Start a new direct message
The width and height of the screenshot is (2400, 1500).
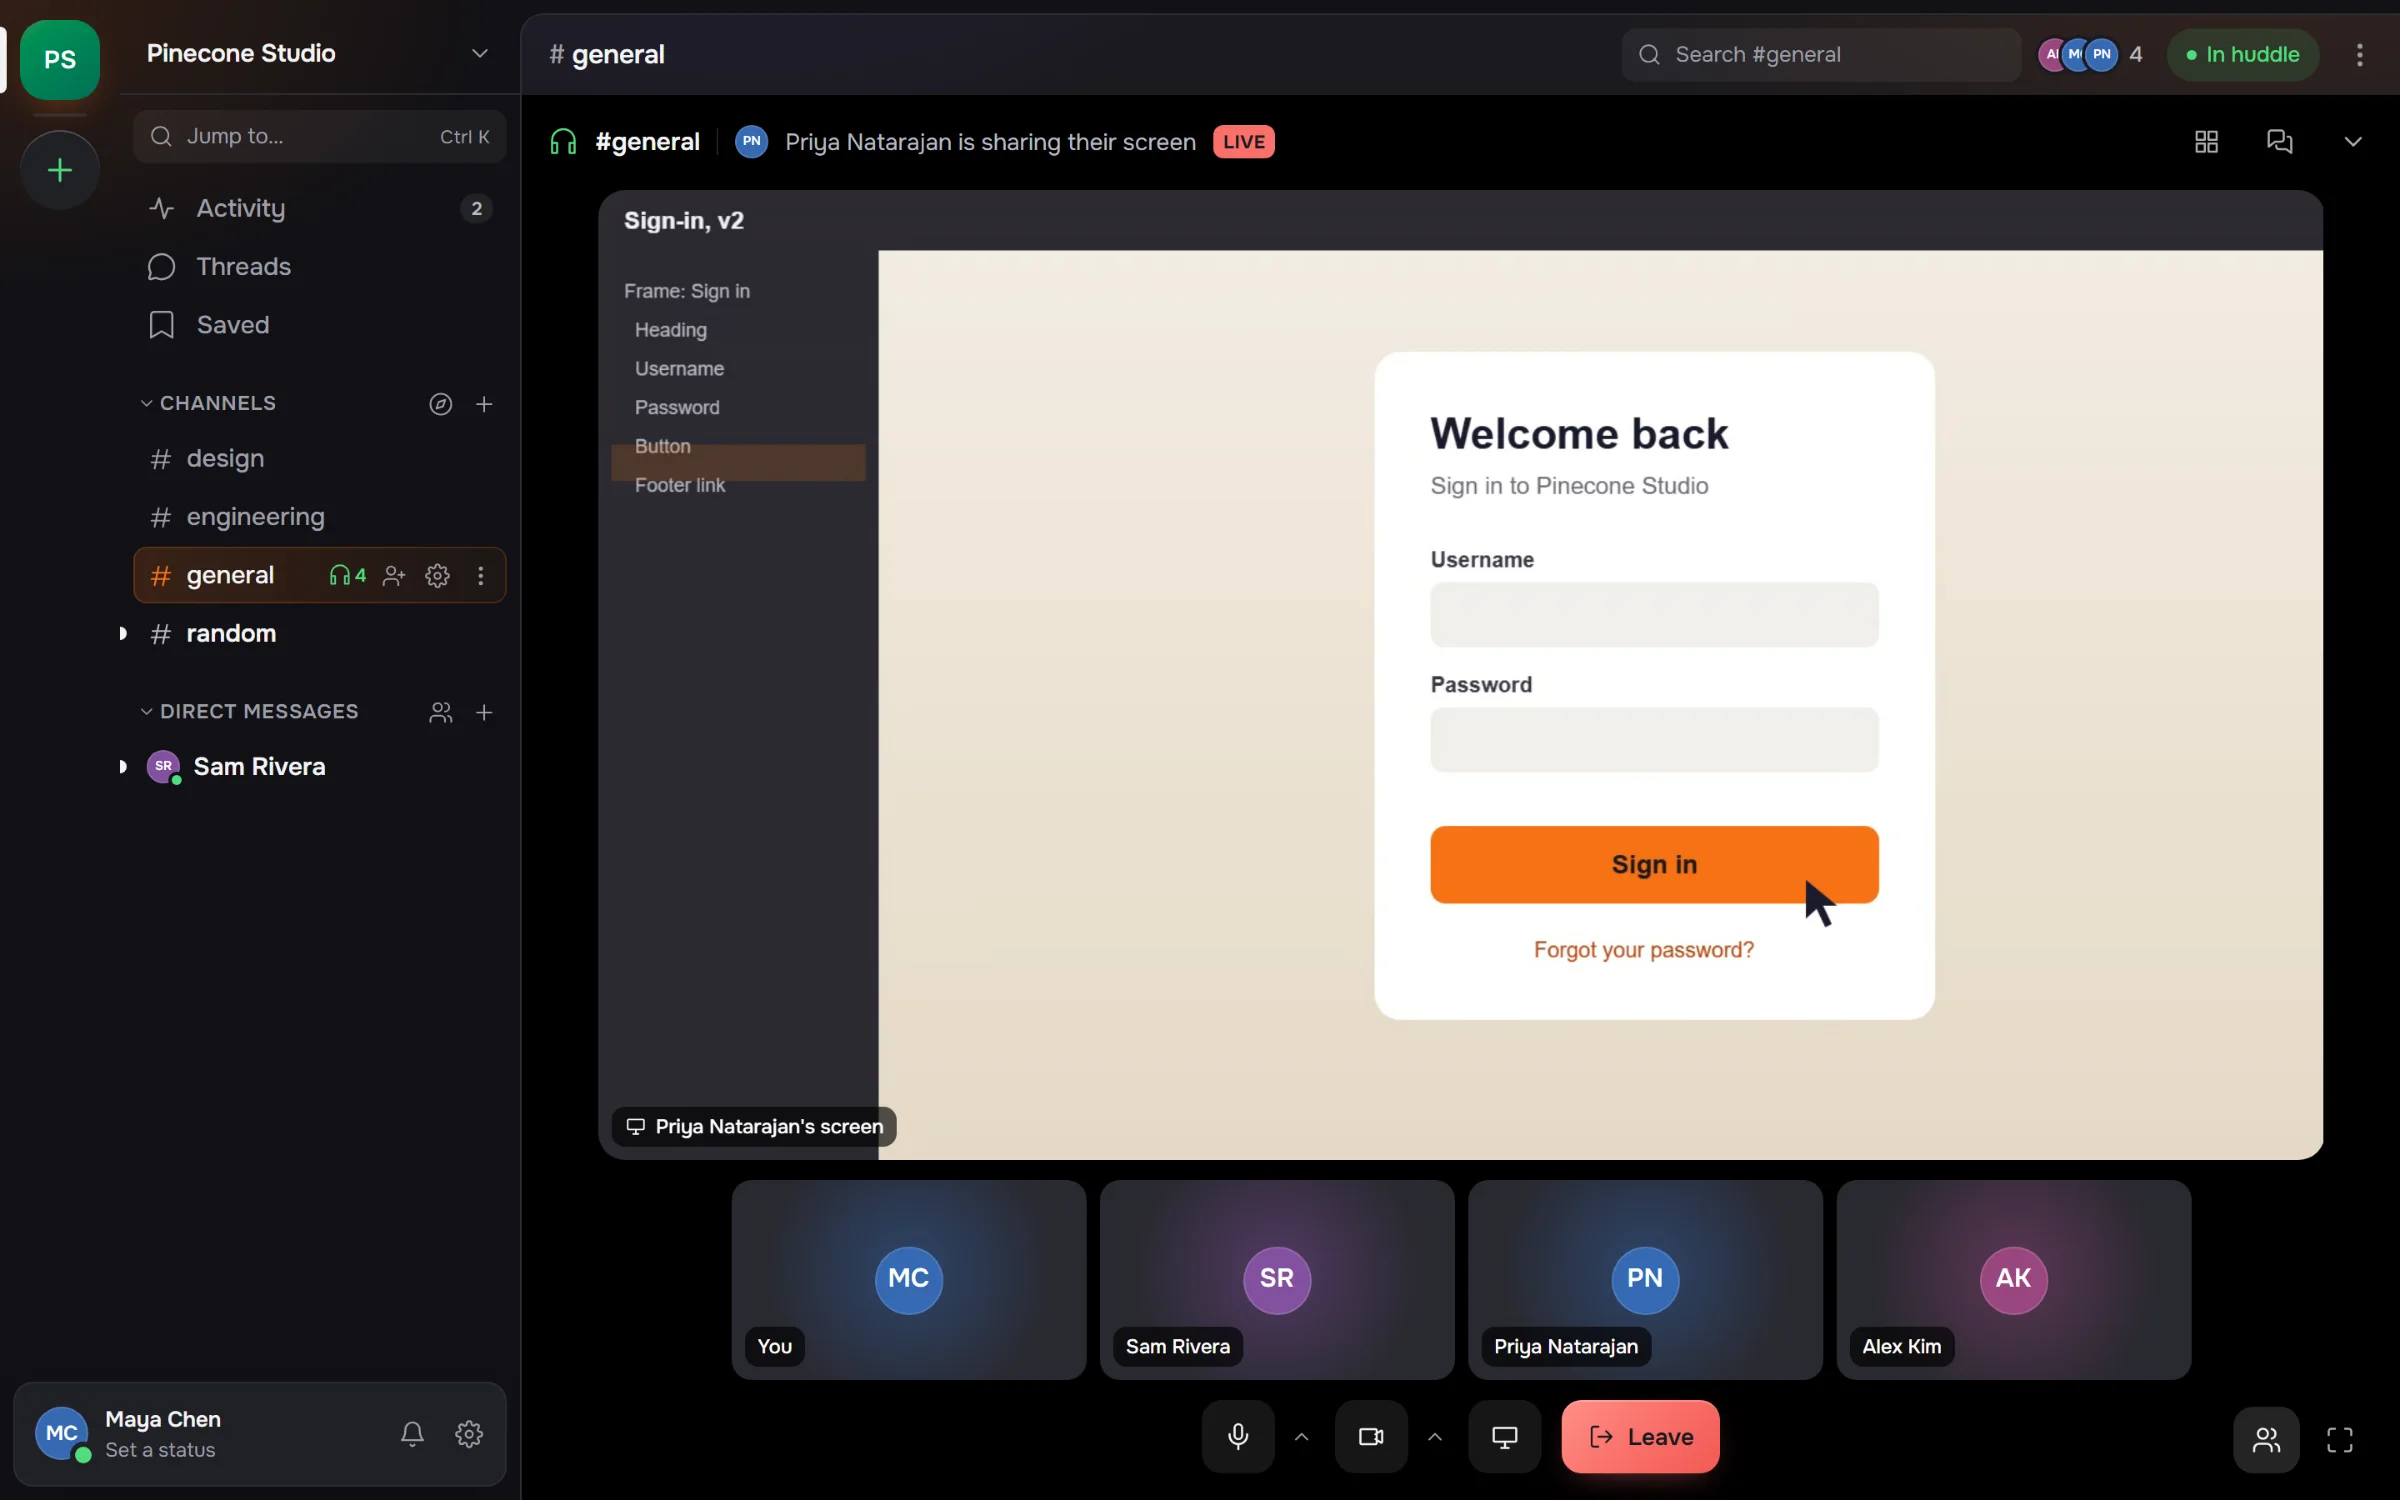pyautogui.click(x=484, y=712)
